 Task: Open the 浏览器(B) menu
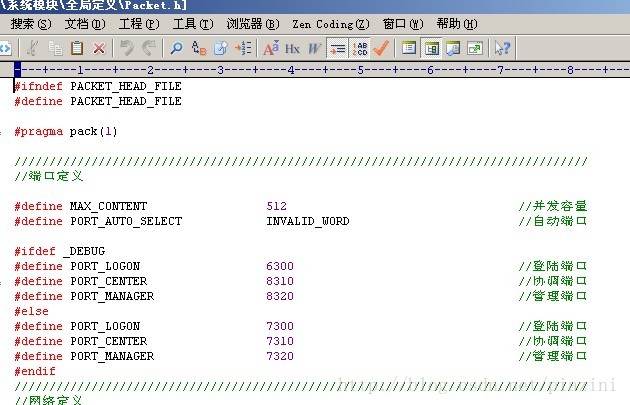point(253,24)
